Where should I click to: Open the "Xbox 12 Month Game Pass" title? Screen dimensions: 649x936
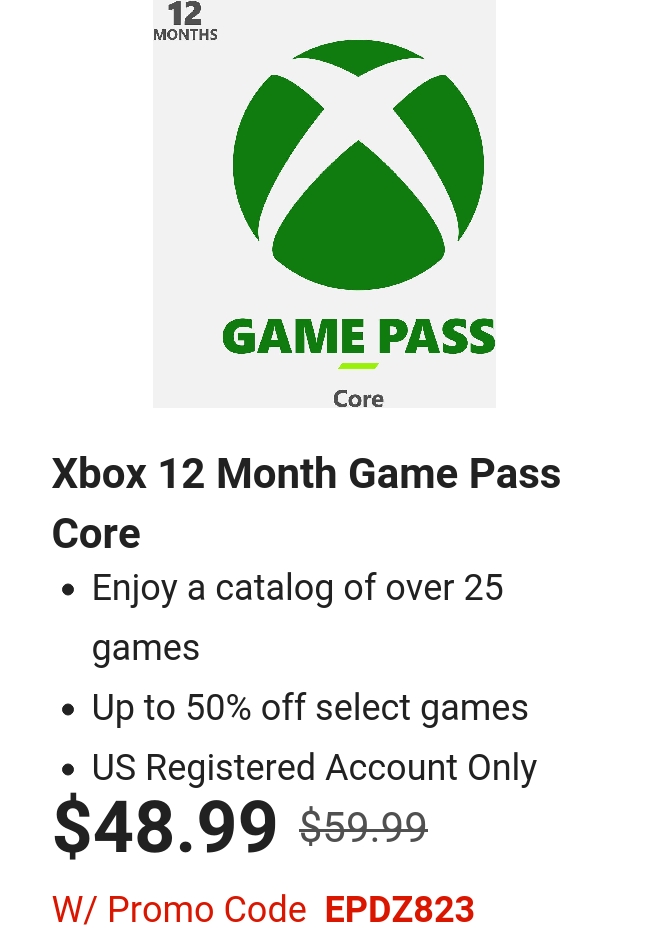[306, 473]
